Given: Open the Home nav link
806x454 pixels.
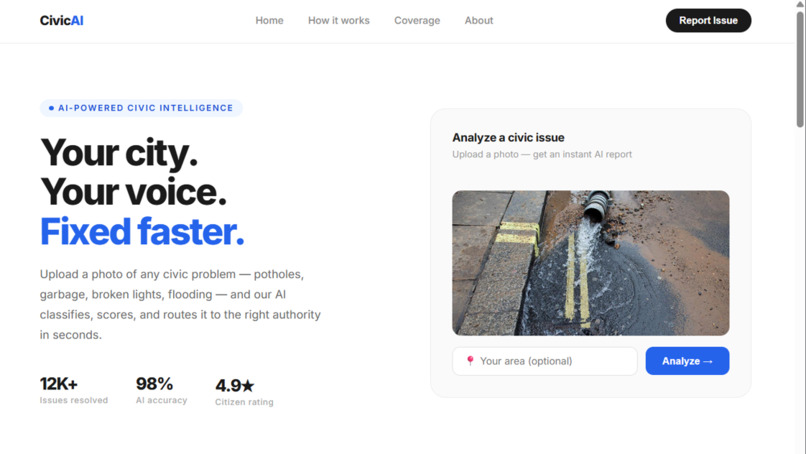Looking at the screenshot, I should [269, 21].
